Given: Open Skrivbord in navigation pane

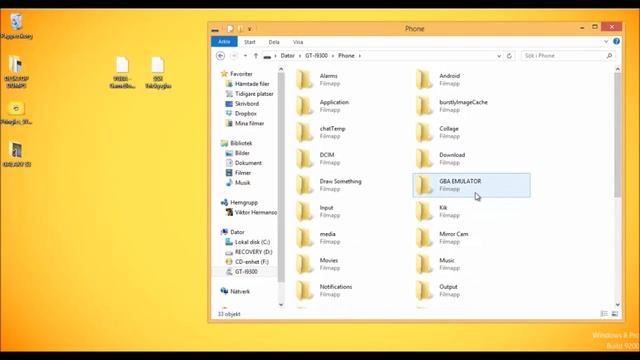Looking at the screenshot, I should tap(247, 104).
